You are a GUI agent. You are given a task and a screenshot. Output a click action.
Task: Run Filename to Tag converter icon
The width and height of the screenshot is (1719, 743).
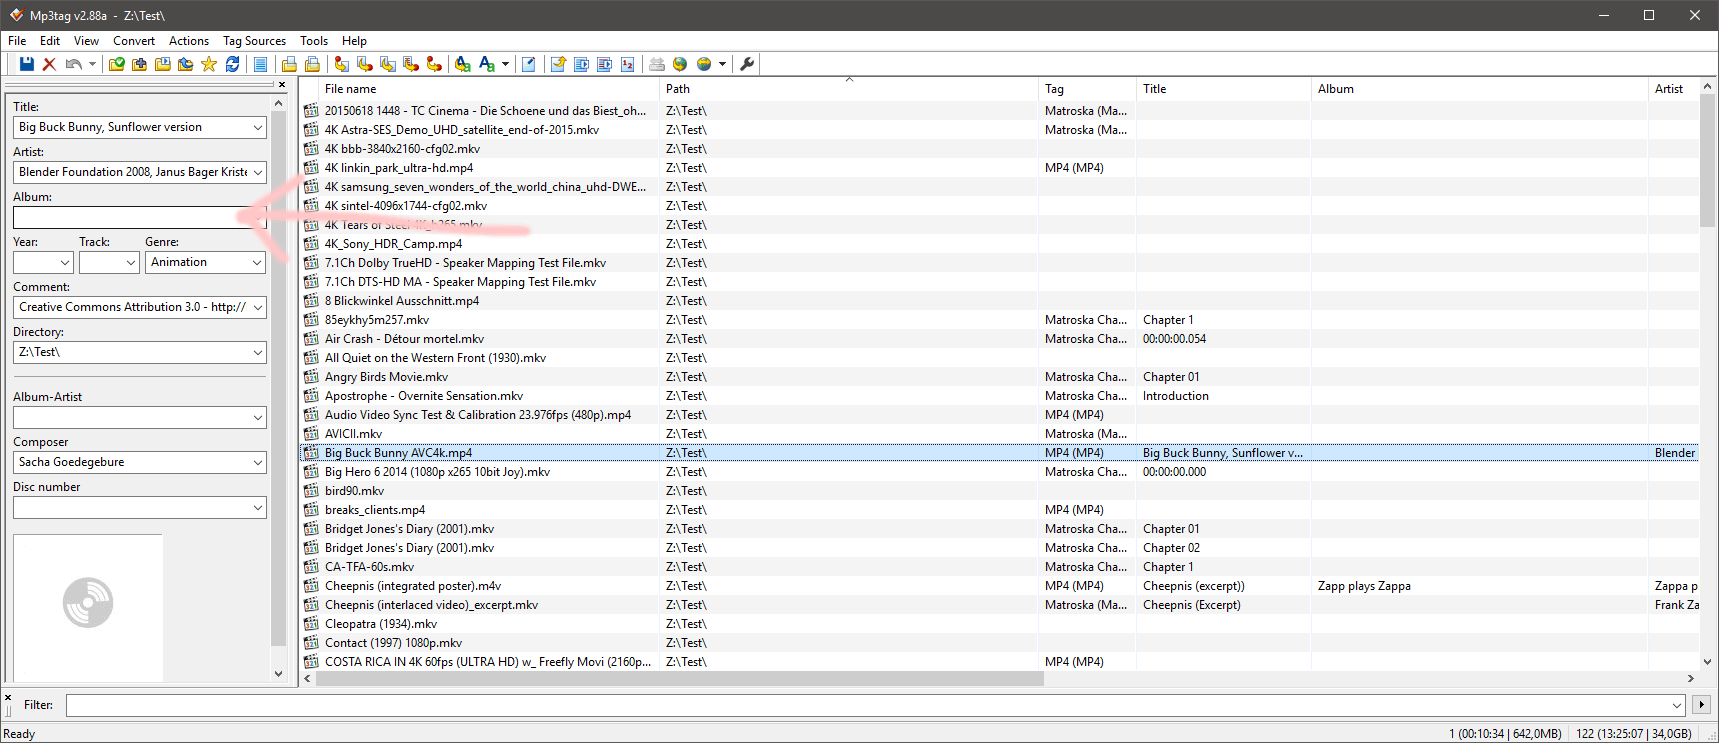click(x=365, y=64)
